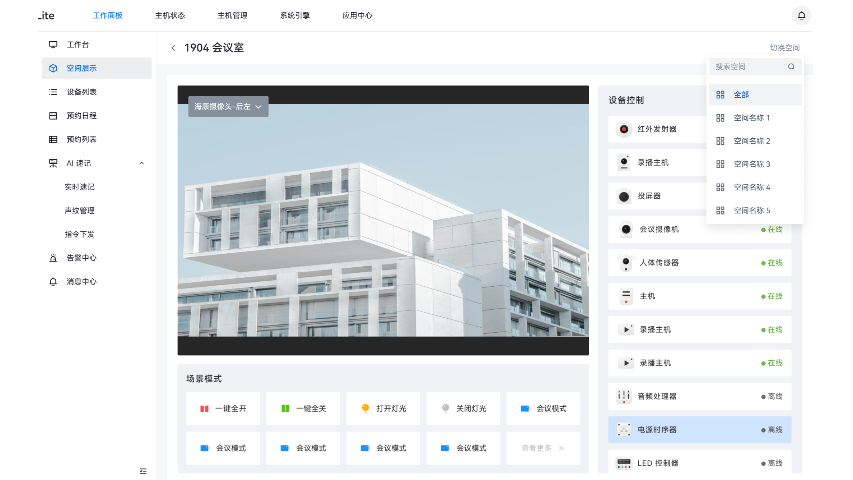Click the search magnifier in 搜索空间 box
Image resolution: width=853 pixels, height=480 pixels.
[791, 66]
